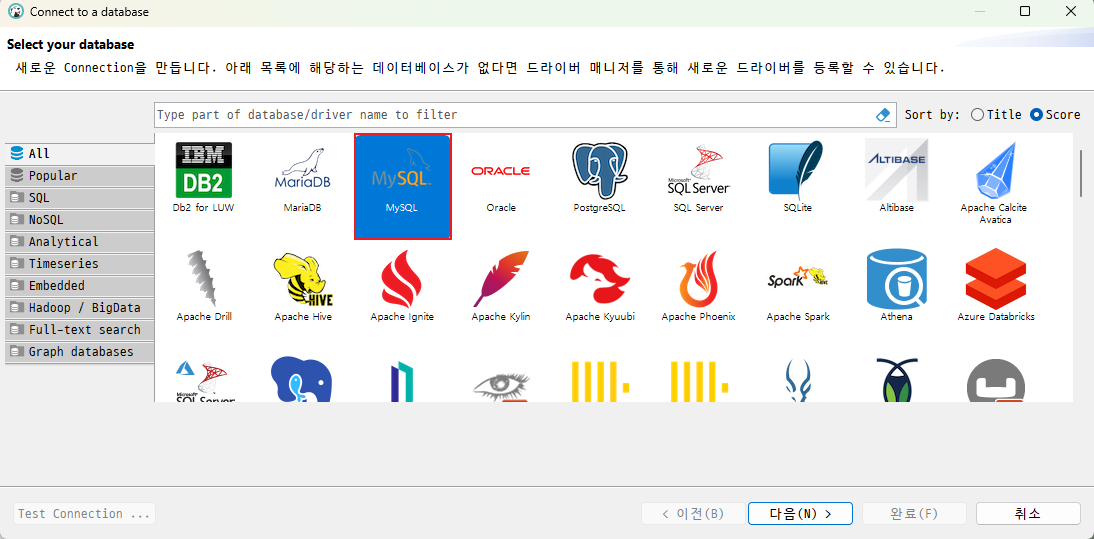1094x539 pixels.
Task: Choose the Apache Drill icon
Action: pyautogui.click(x=204, y=279)
